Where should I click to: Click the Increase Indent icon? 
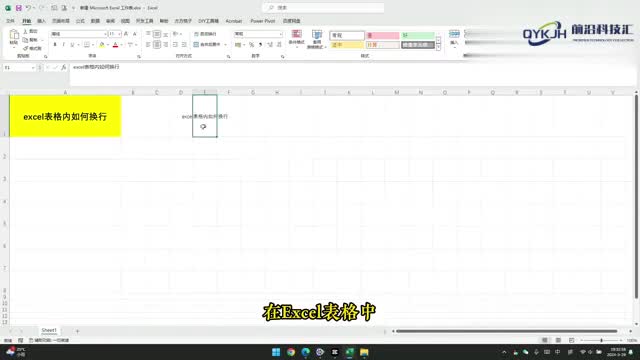pos(184,44)
